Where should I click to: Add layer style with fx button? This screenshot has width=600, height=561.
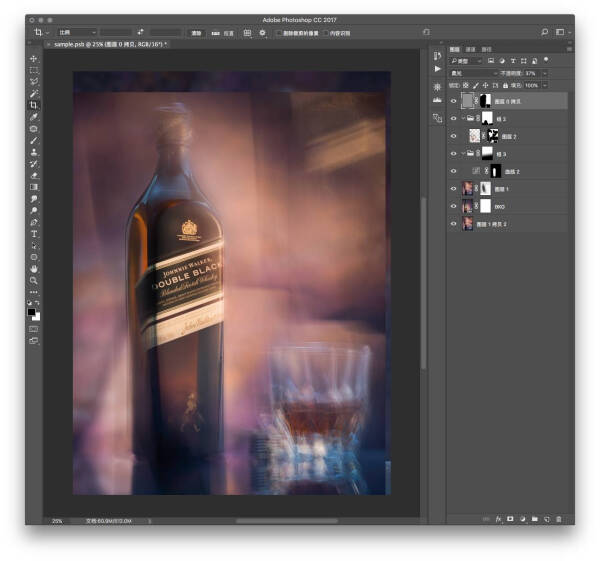coord(498,519)
